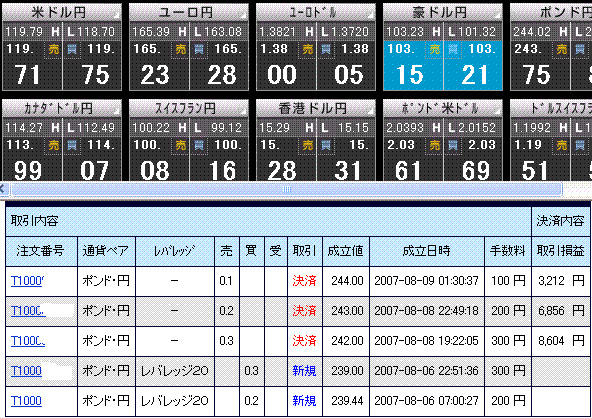
Task: Open order link in the 243.00 row
Action: coord(28,311)
